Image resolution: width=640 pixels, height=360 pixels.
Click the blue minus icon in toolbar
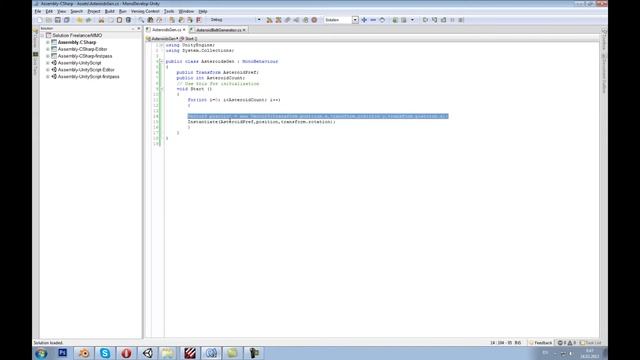click(x=373, y=20)
